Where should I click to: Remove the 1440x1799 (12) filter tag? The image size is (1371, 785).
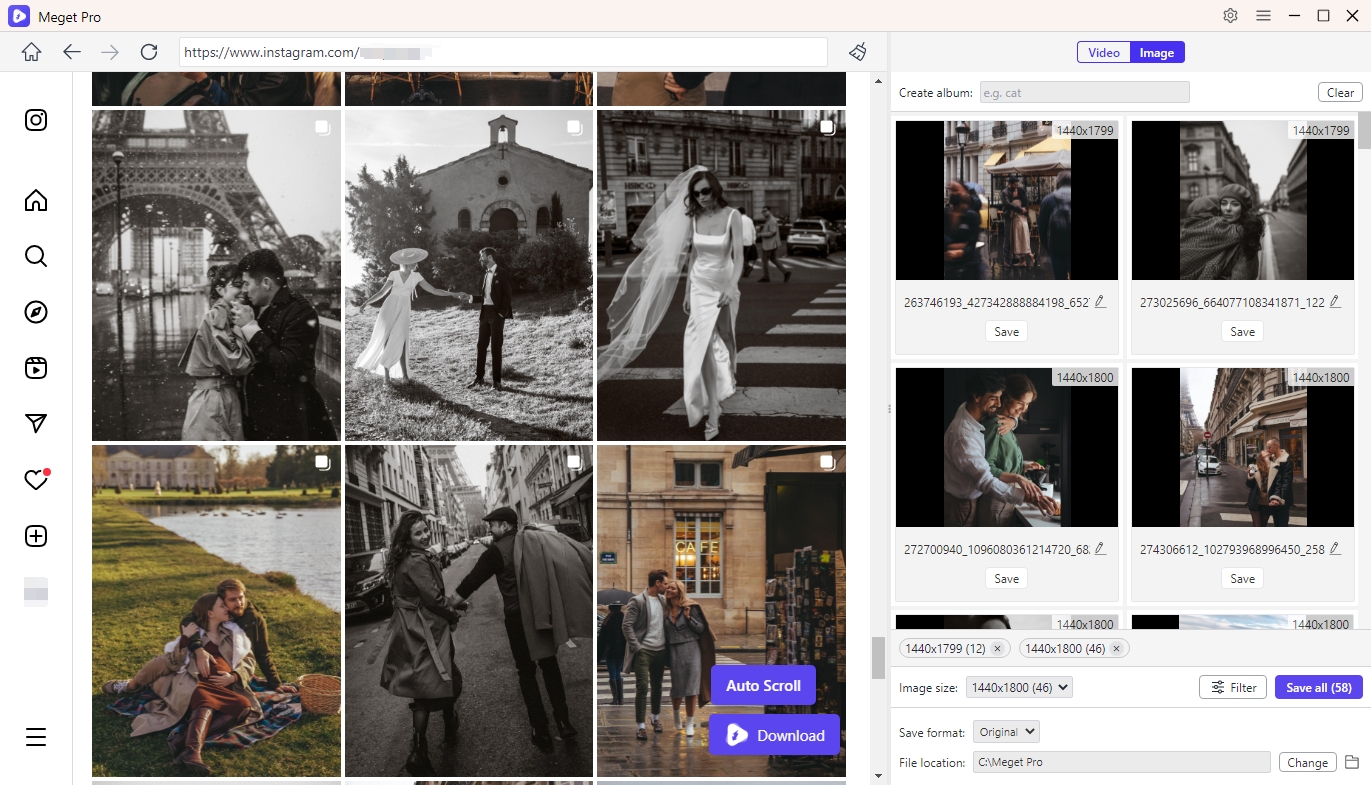point(997,649)
